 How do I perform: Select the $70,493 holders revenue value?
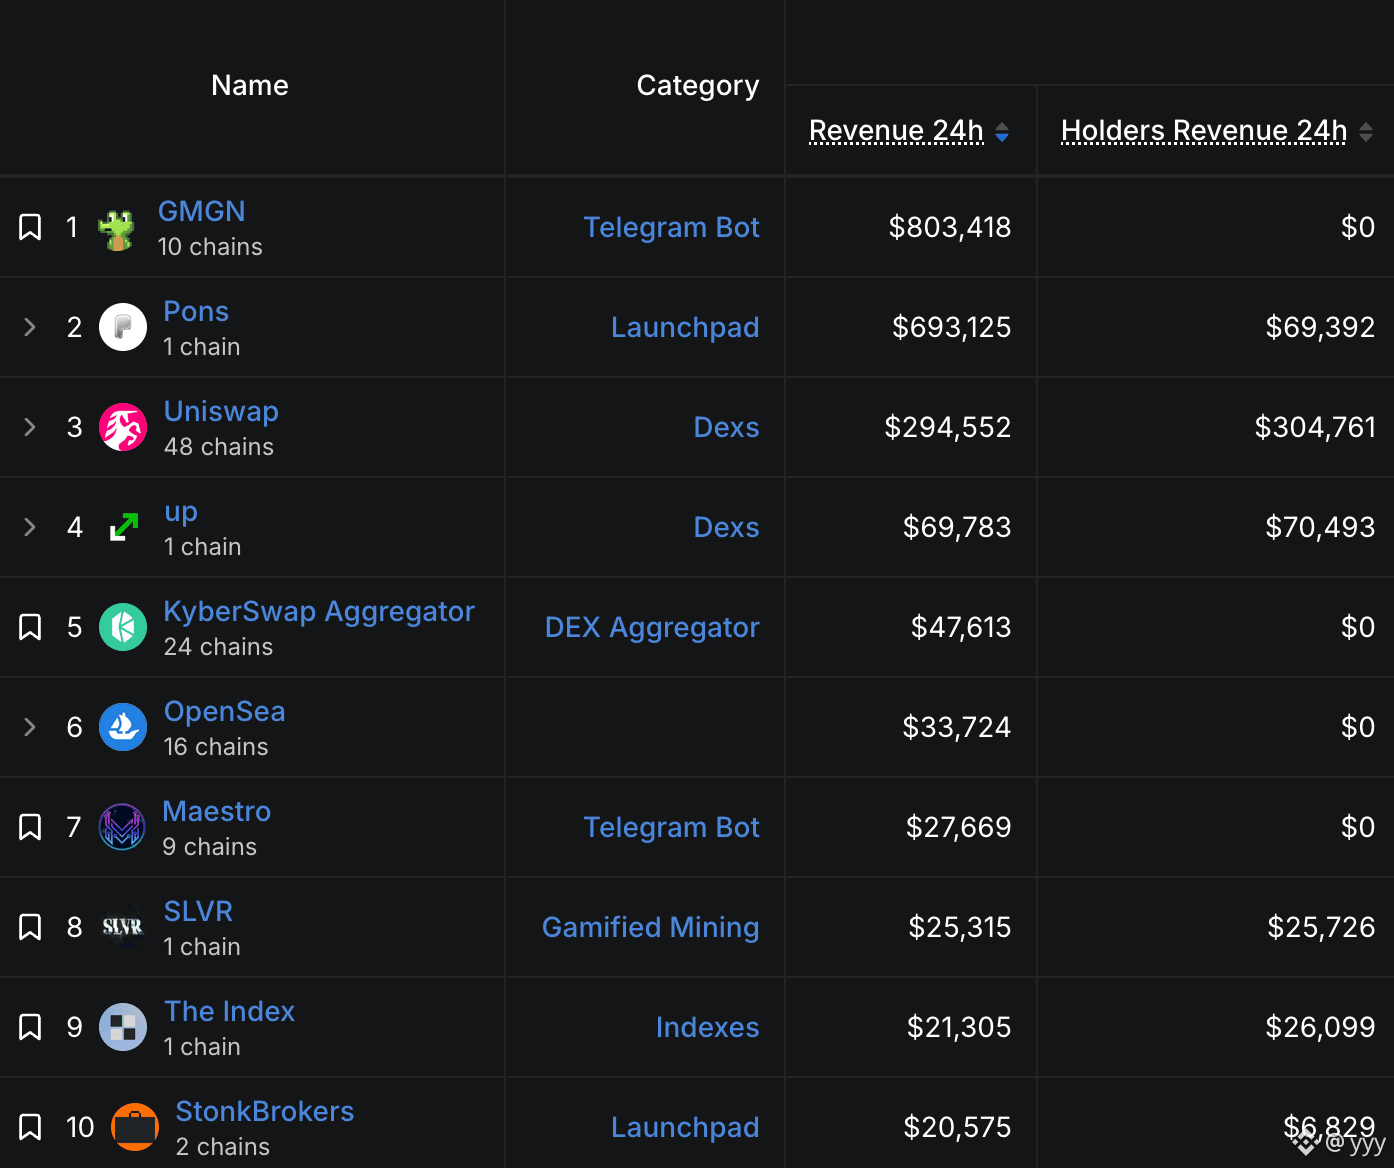pyautogui.click(x=1321, y=527)
